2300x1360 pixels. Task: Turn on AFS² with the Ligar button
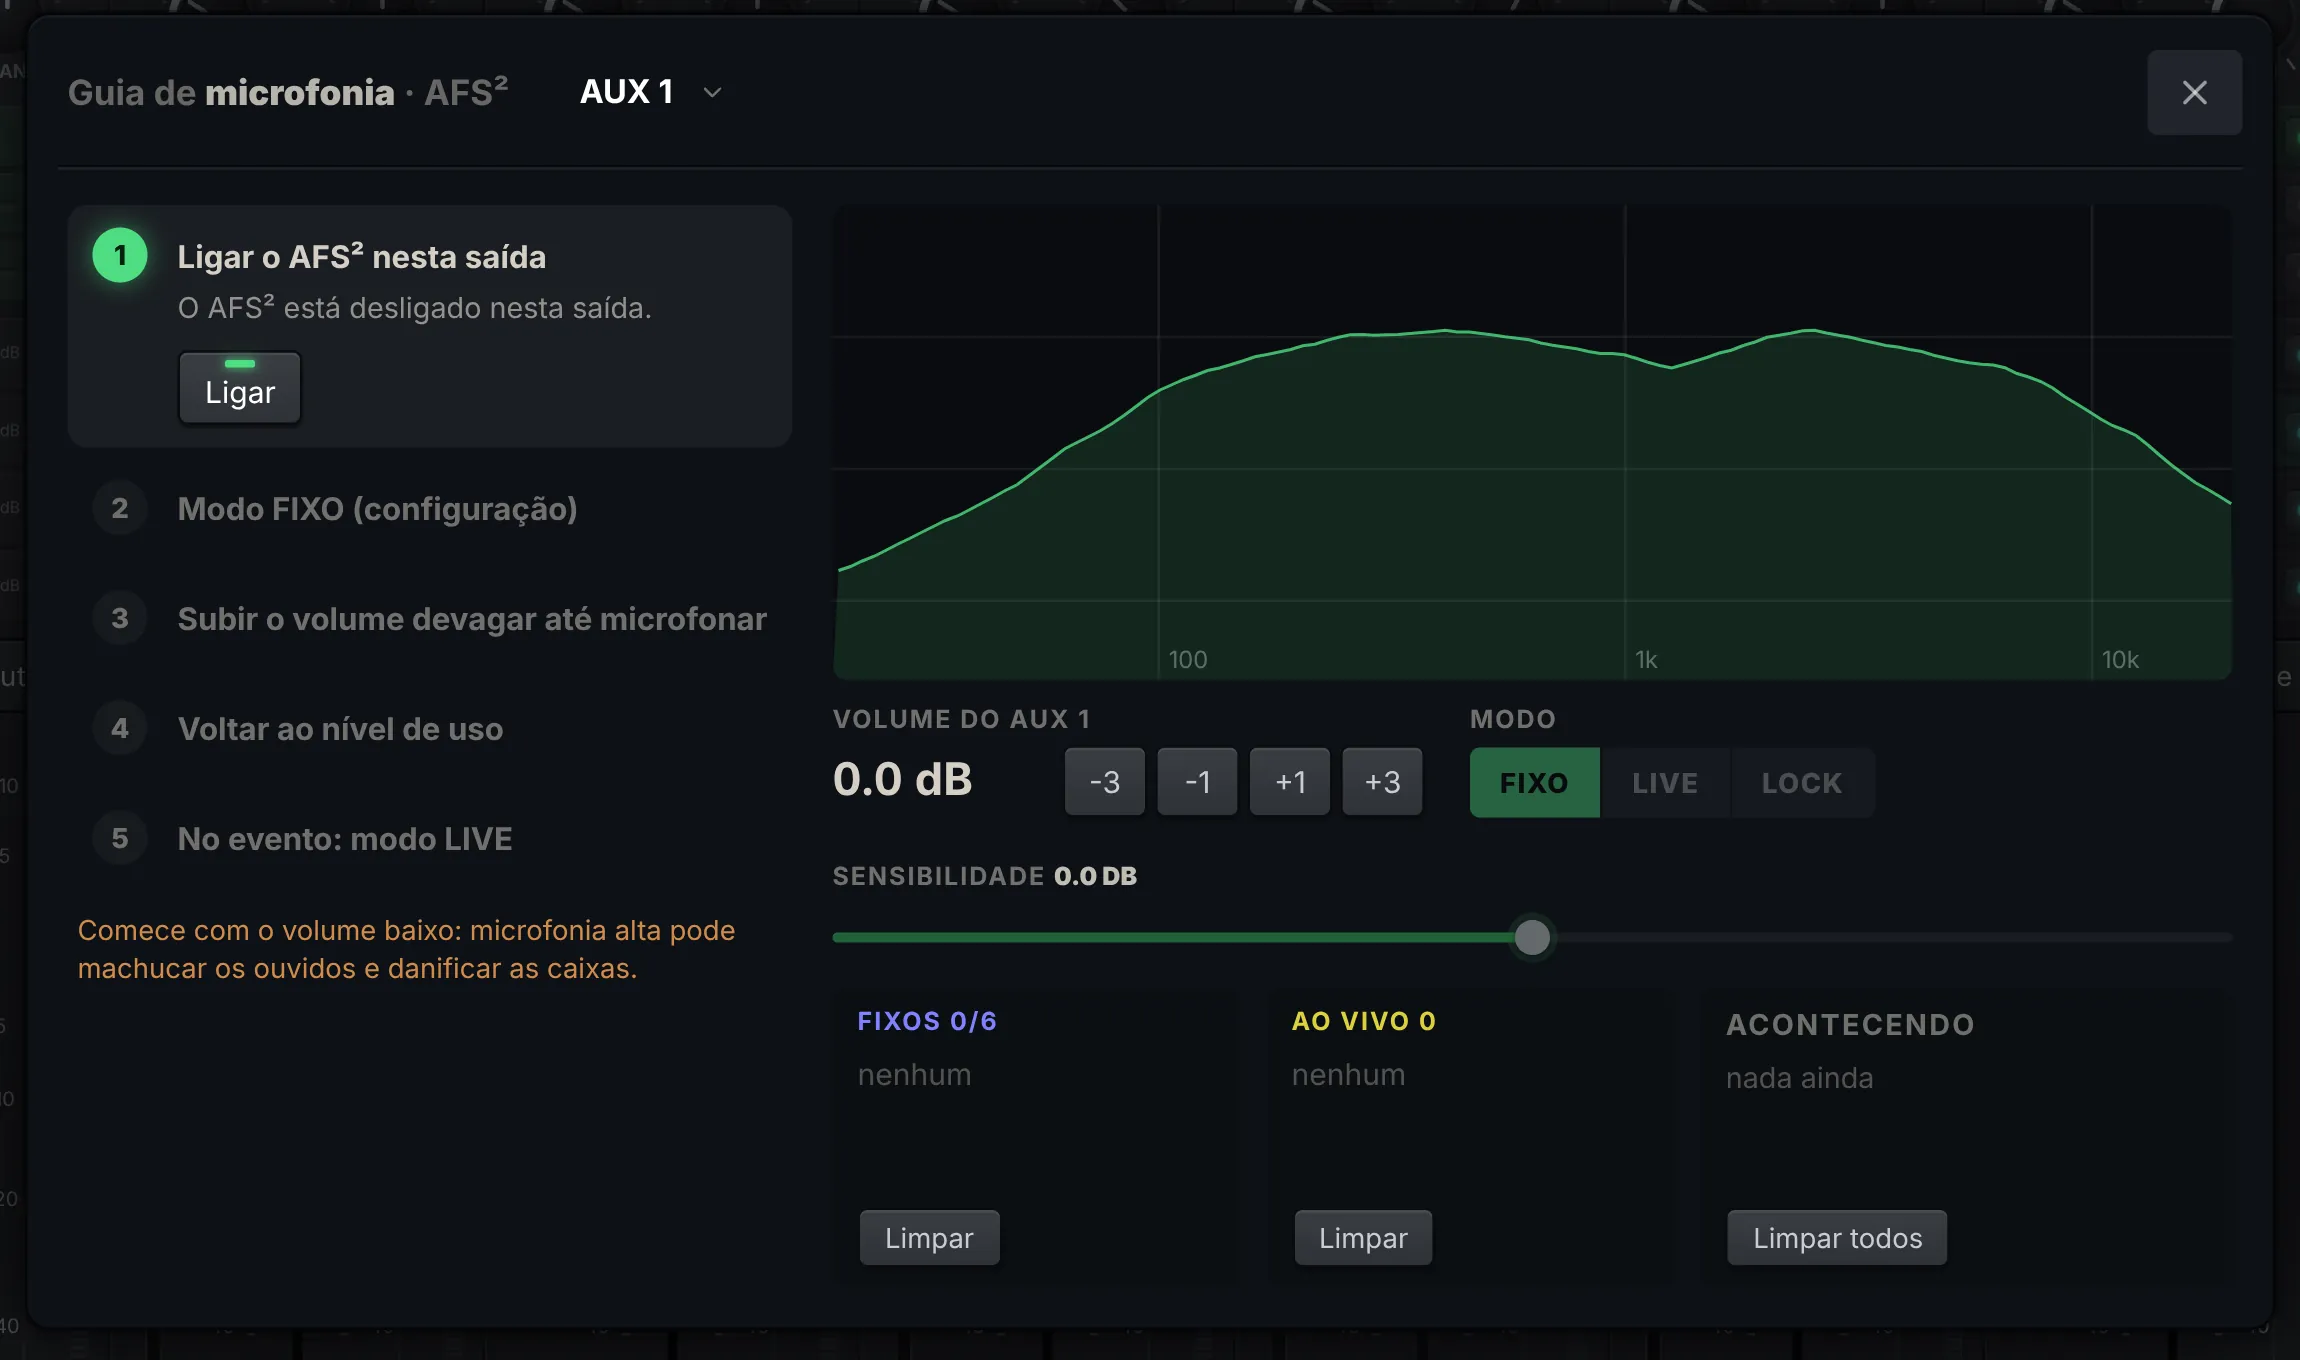point(240,388)
